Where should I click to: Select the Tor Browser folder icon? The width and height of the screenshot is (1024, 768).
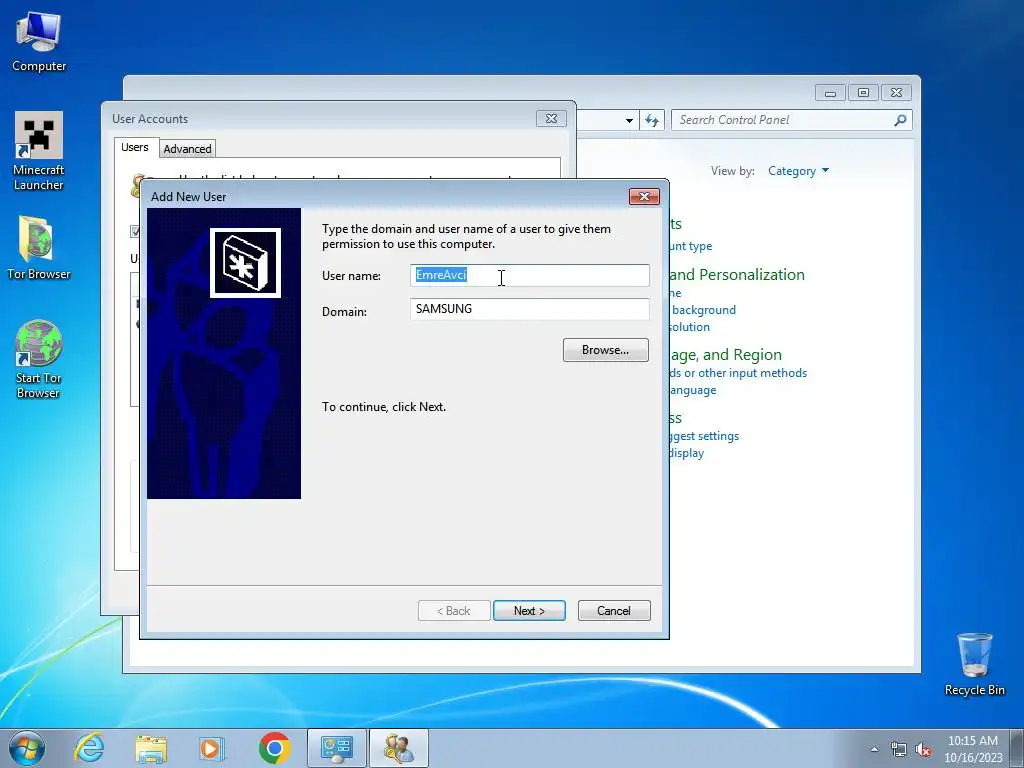click(x=39, y=248)
